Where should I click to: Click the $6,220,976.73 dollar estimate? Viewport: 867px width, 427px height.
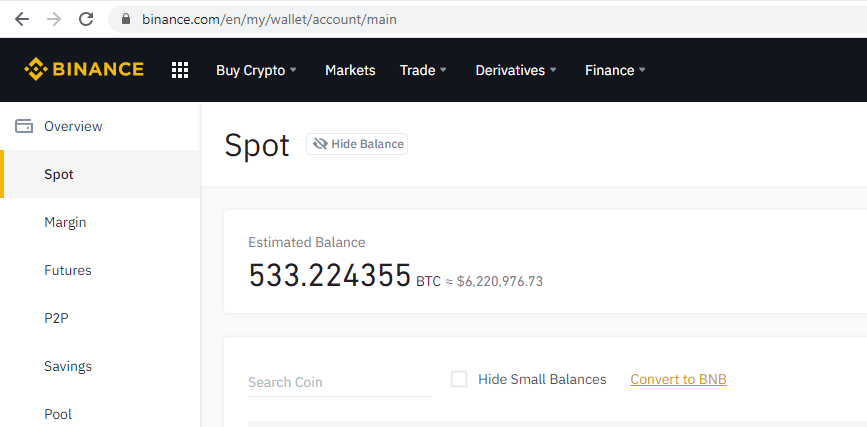click(500, 282)
